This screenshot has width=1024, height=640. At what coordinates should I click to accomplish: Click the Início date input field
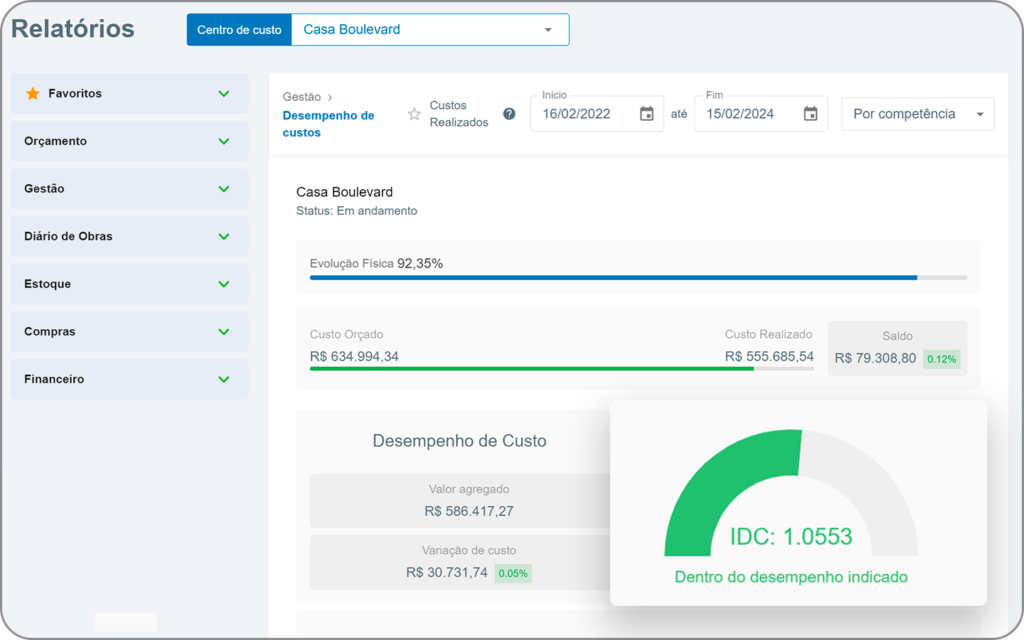[585, 114]
